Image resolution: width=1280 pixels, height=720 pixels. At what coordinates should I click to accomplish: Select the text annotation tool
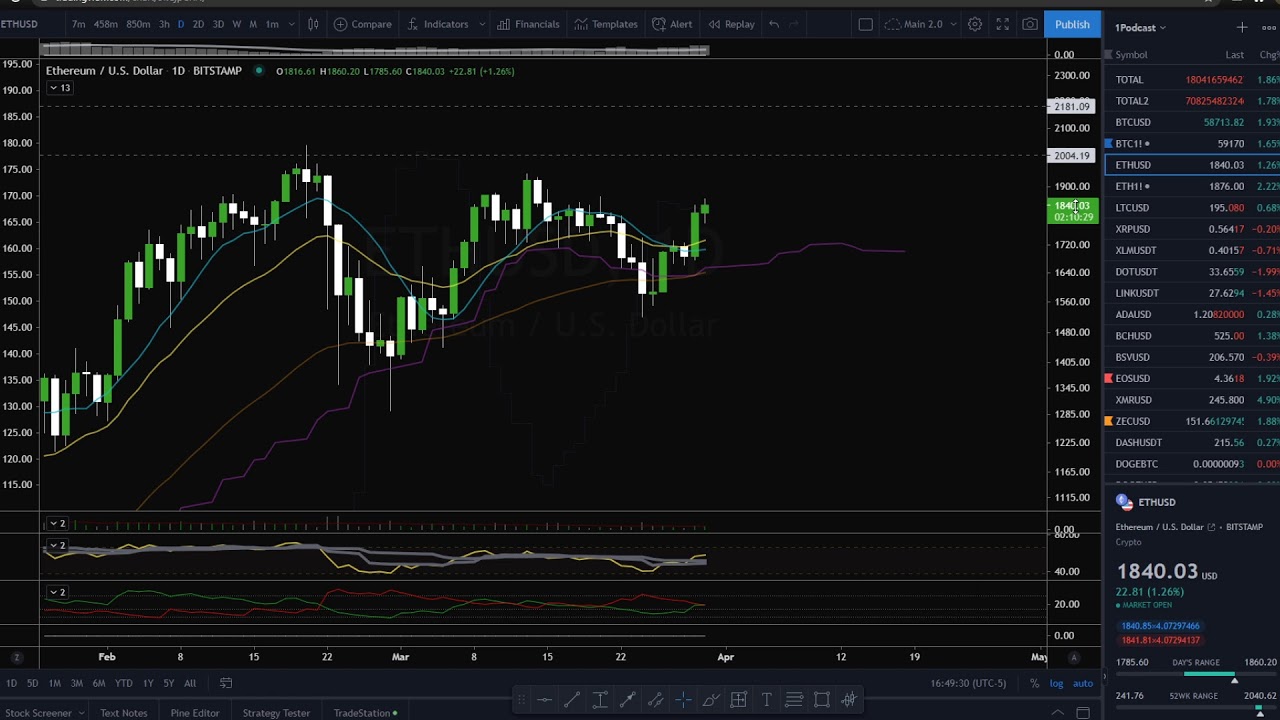point(766,700)
